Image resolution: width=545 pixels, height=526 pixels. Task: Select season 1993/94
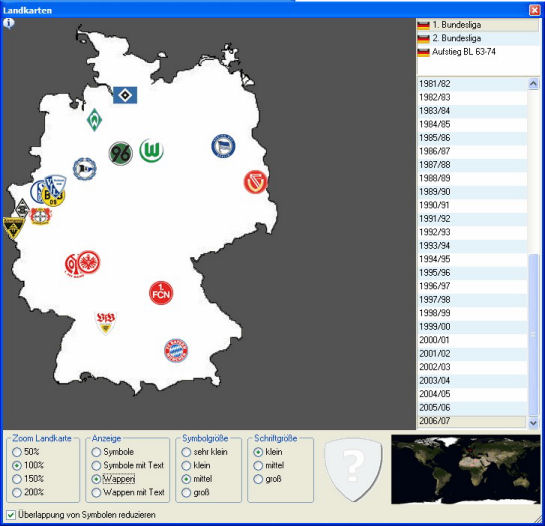point(472,245)
